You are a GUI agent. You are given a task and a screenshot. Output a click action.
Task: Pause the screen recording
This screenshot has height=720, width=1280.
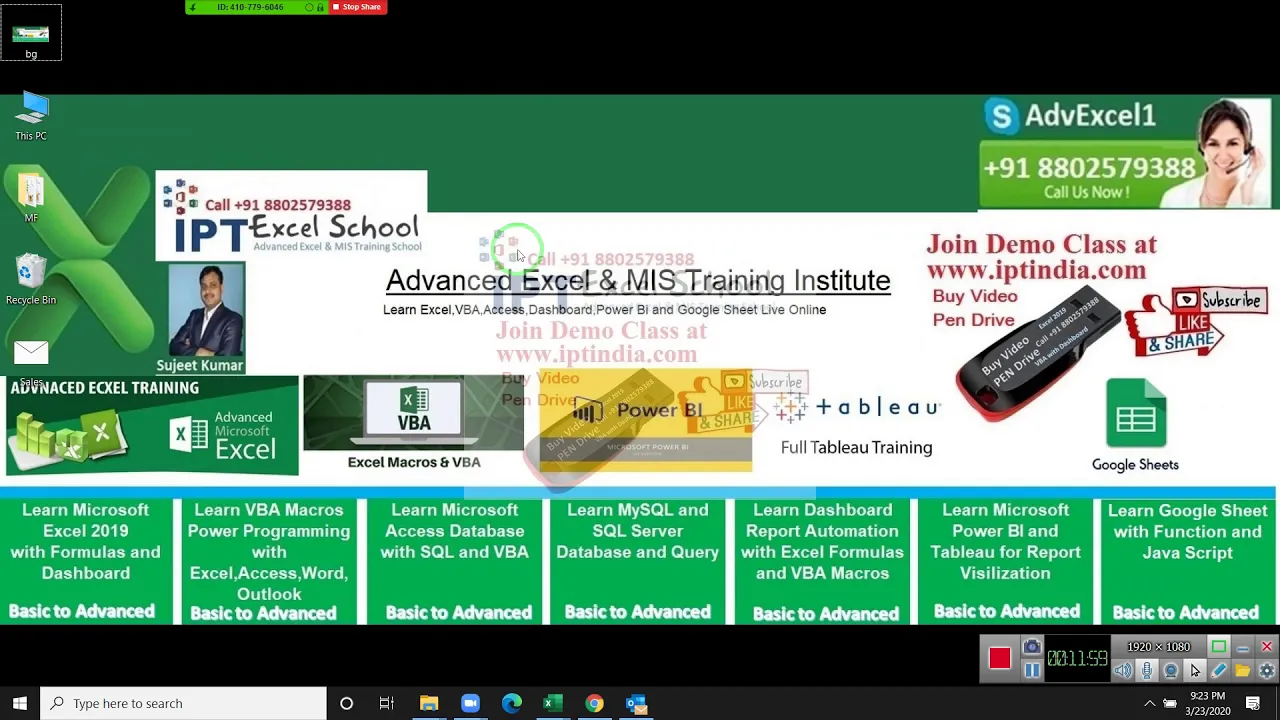pos(1032,671)
